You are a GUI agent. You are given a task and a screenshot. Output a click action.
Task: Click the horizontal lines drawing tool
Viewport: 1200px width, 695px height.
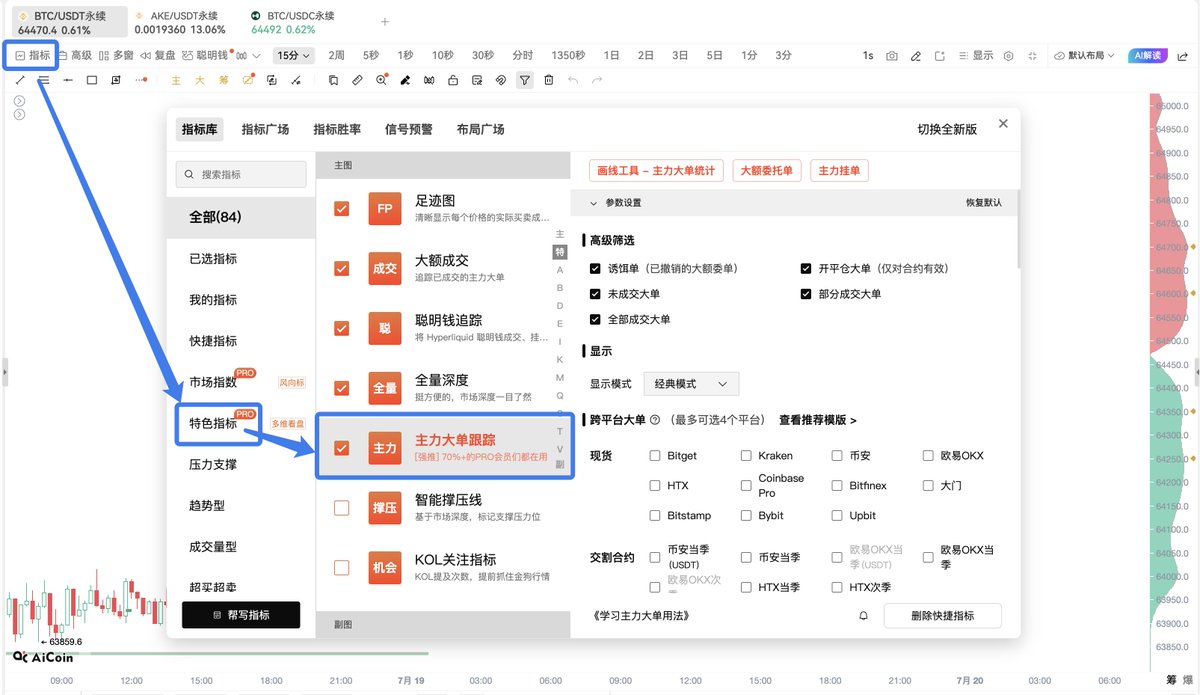pyautogui.click(x=44, y=80)
